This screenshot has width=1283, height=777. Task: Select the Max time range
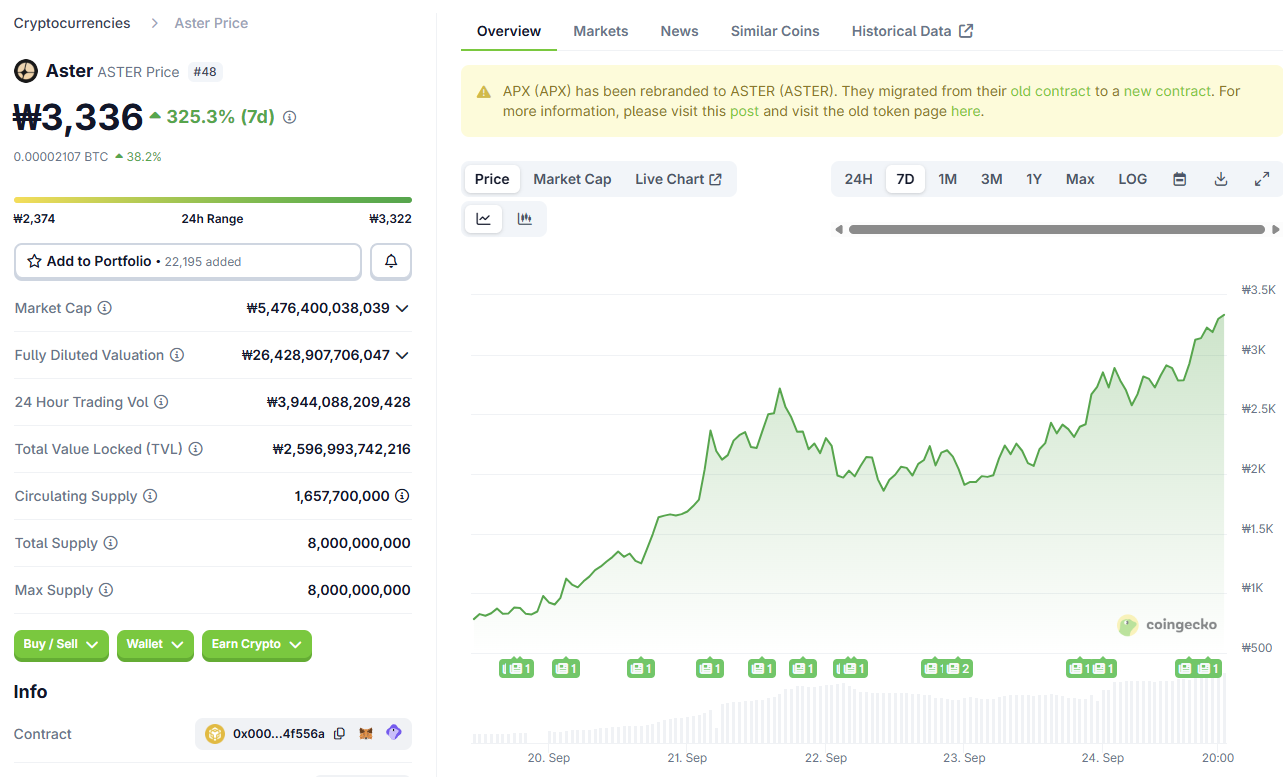click(x=1080, y=179)
